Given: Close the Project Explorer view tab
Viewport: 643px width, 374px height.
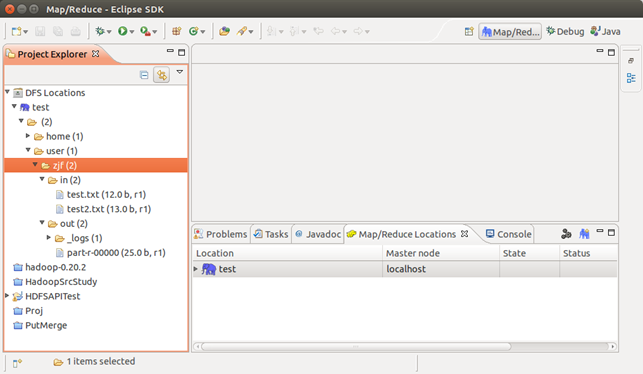Looking at the screenshot, I should pyautogui.click(x=96, y=54).
